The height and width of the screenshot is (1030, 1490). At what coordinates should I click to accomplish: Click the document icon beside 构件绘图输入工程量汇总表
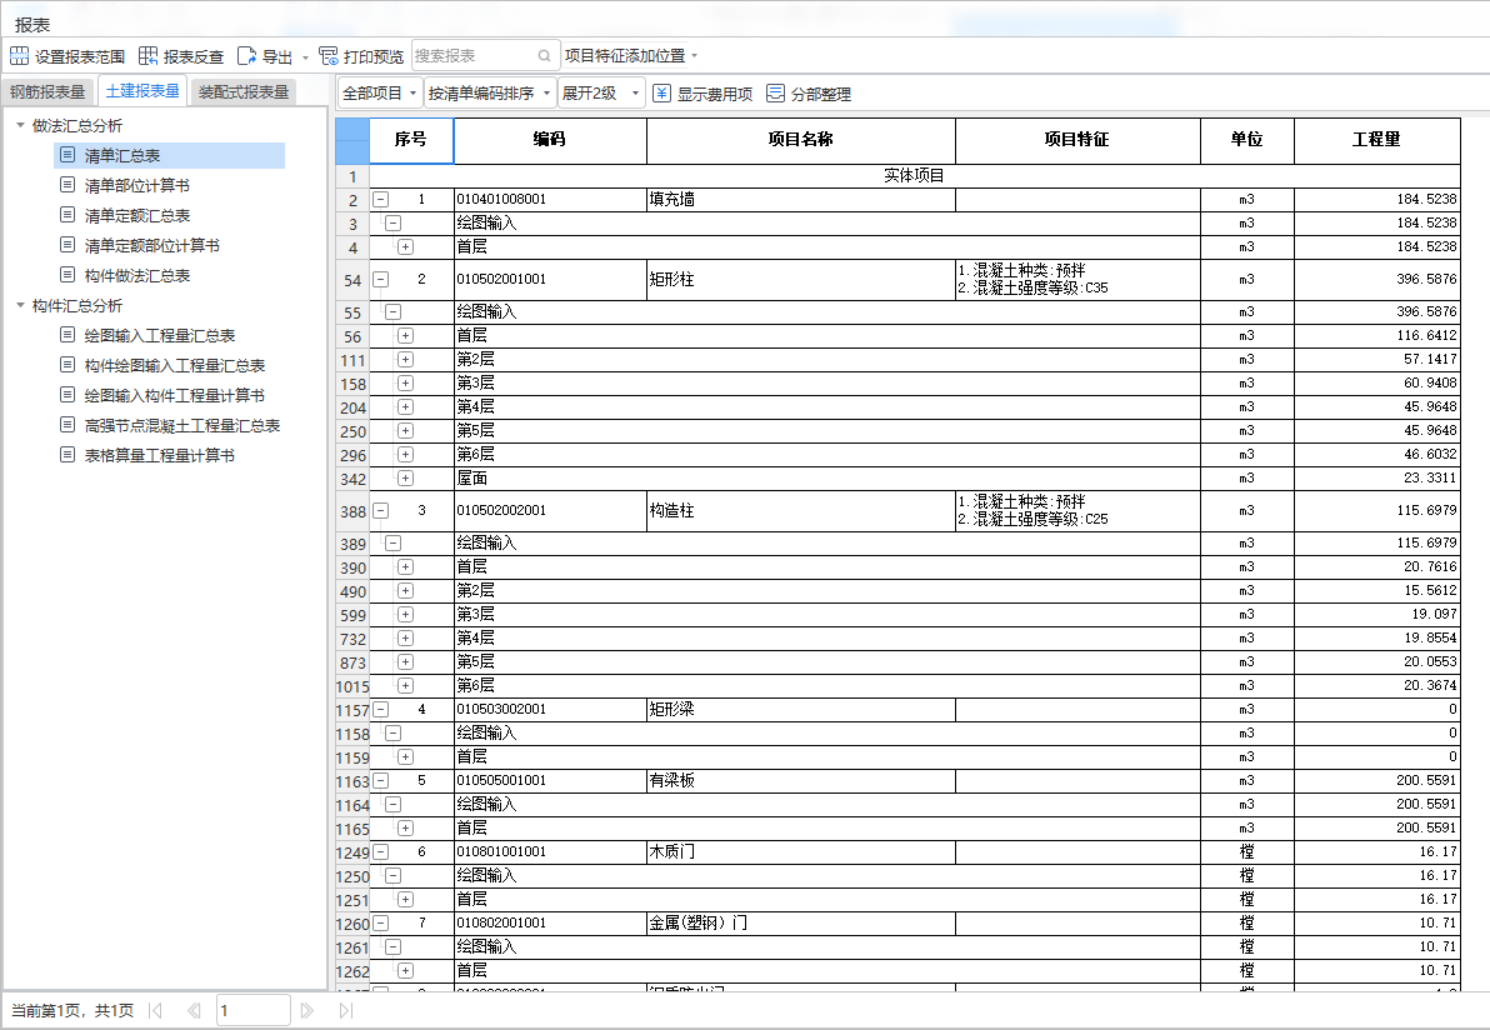click(x=67, y=365)
